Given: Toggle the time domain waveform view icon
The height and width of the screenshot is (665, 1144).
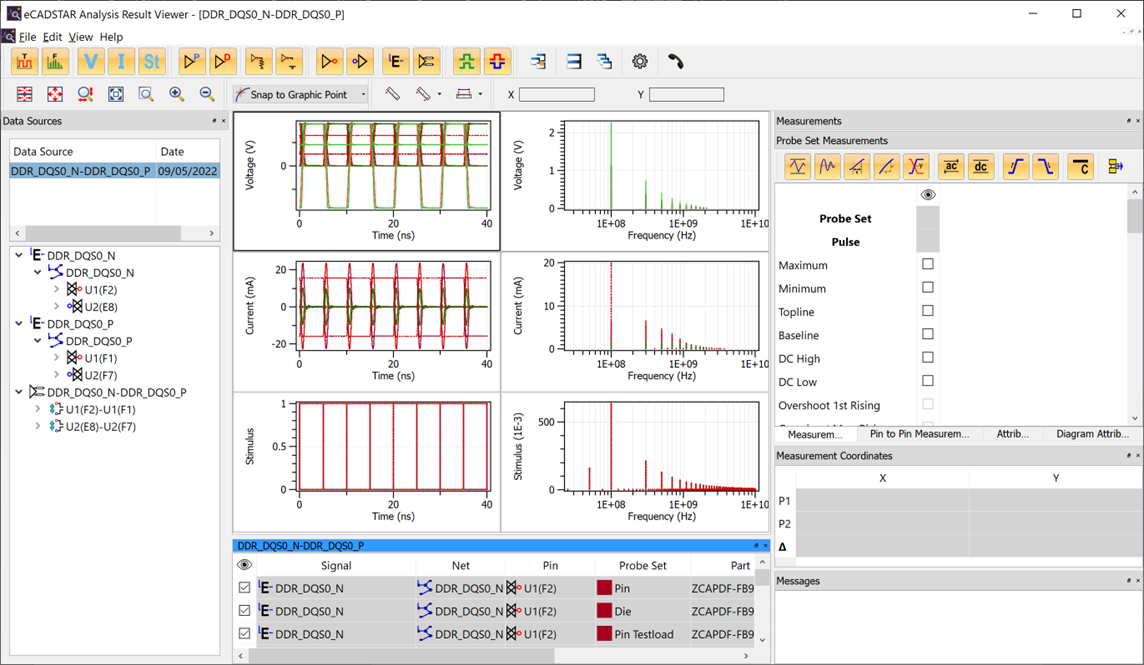Looking at the screenshot, I should [x=25, y=62].
